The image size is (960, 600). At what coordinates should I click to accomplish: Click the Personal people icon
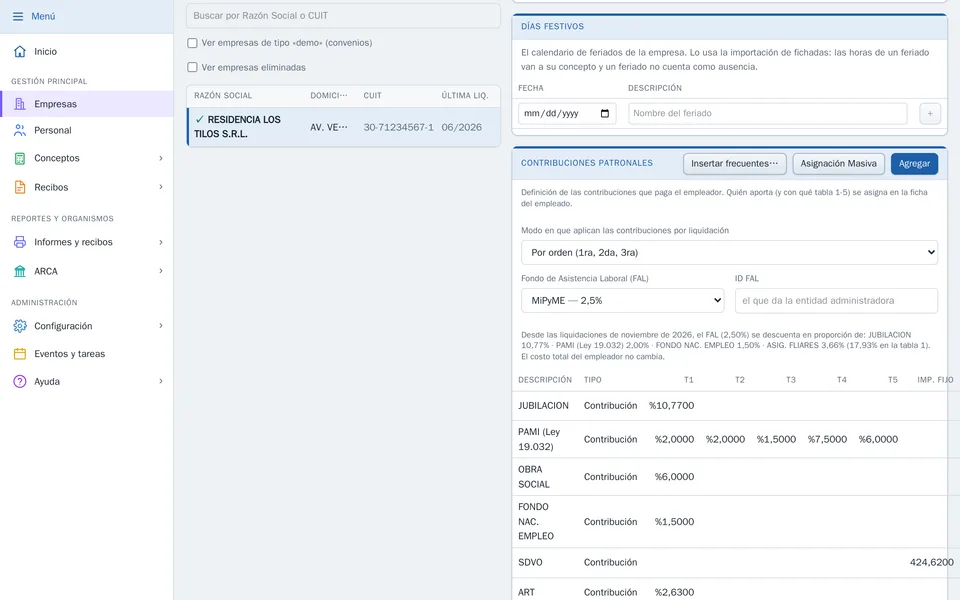(x=20, y=130)
